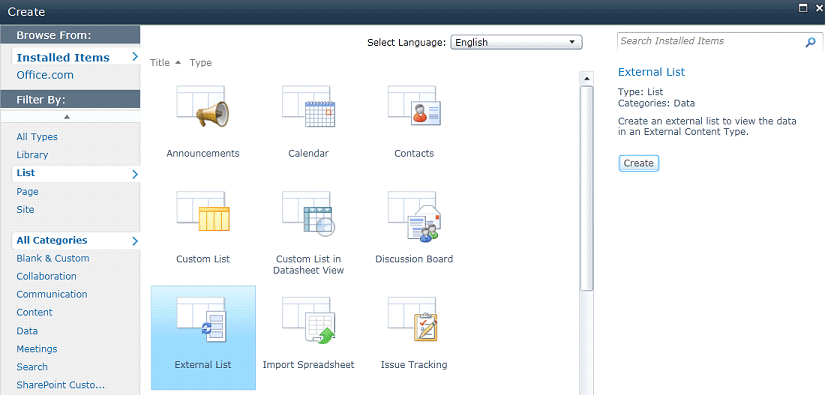825x395 pixels.
Task: Click the Search Installed Items field
Action: (x=710, y=42)
